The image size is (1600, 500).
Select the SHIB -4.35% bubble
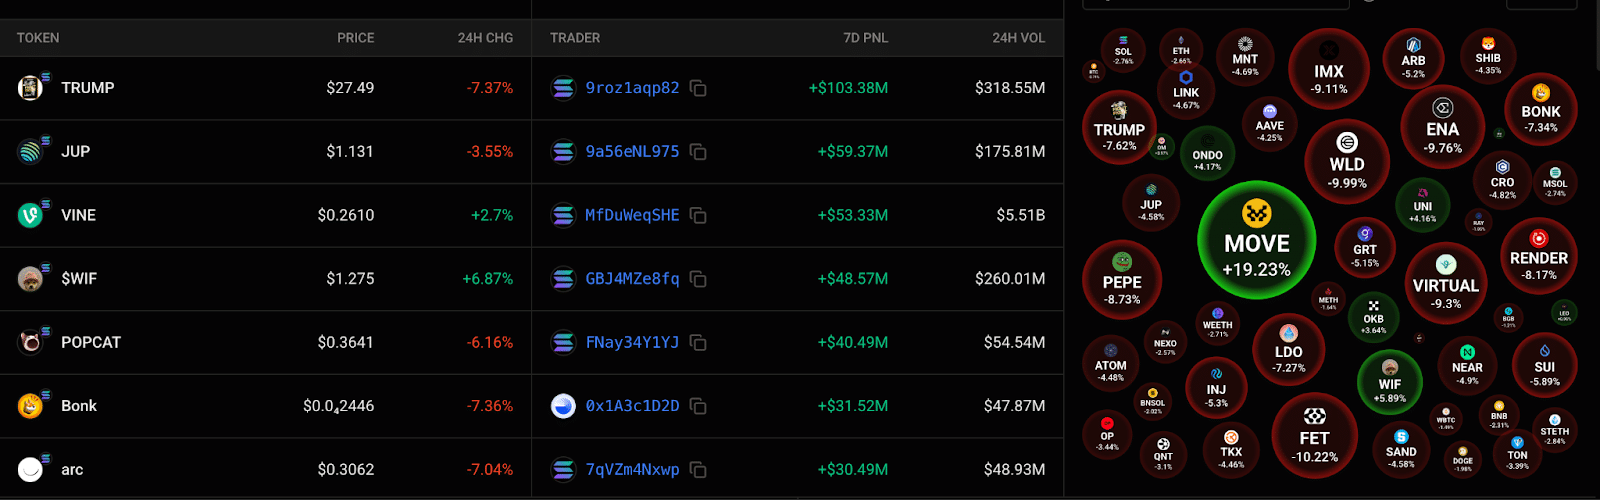1488,55
